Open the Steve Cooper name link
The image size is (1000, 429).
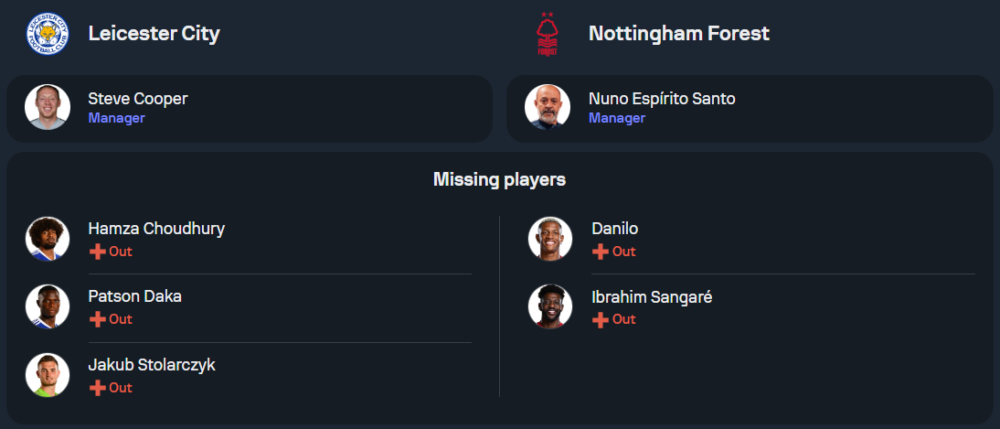(137, 99)
